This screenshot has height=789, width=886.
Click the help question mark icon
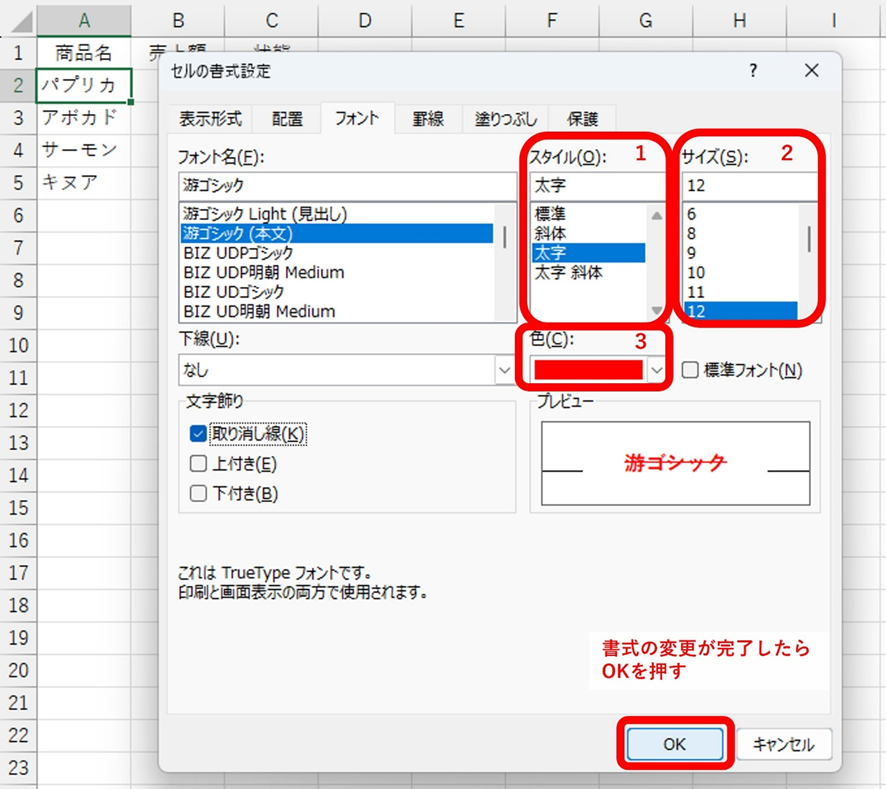click(x=753, y=71)
